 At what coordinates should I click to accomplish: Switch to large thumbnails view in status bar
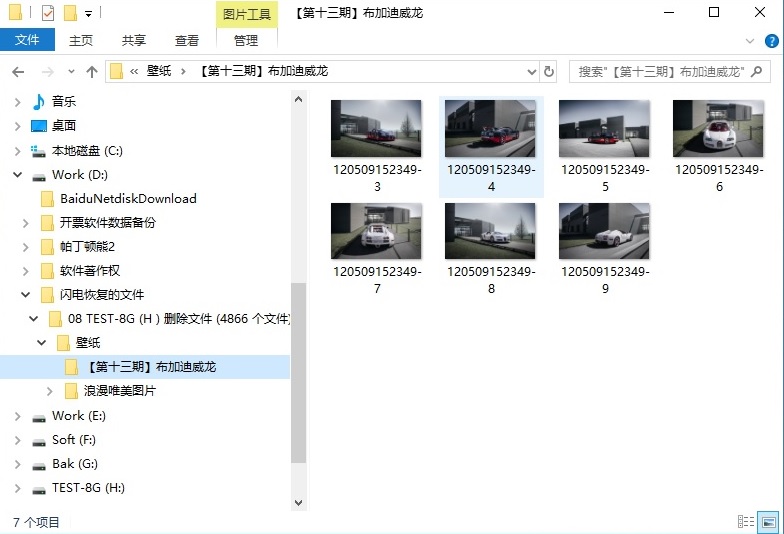(x=768, y=522)
